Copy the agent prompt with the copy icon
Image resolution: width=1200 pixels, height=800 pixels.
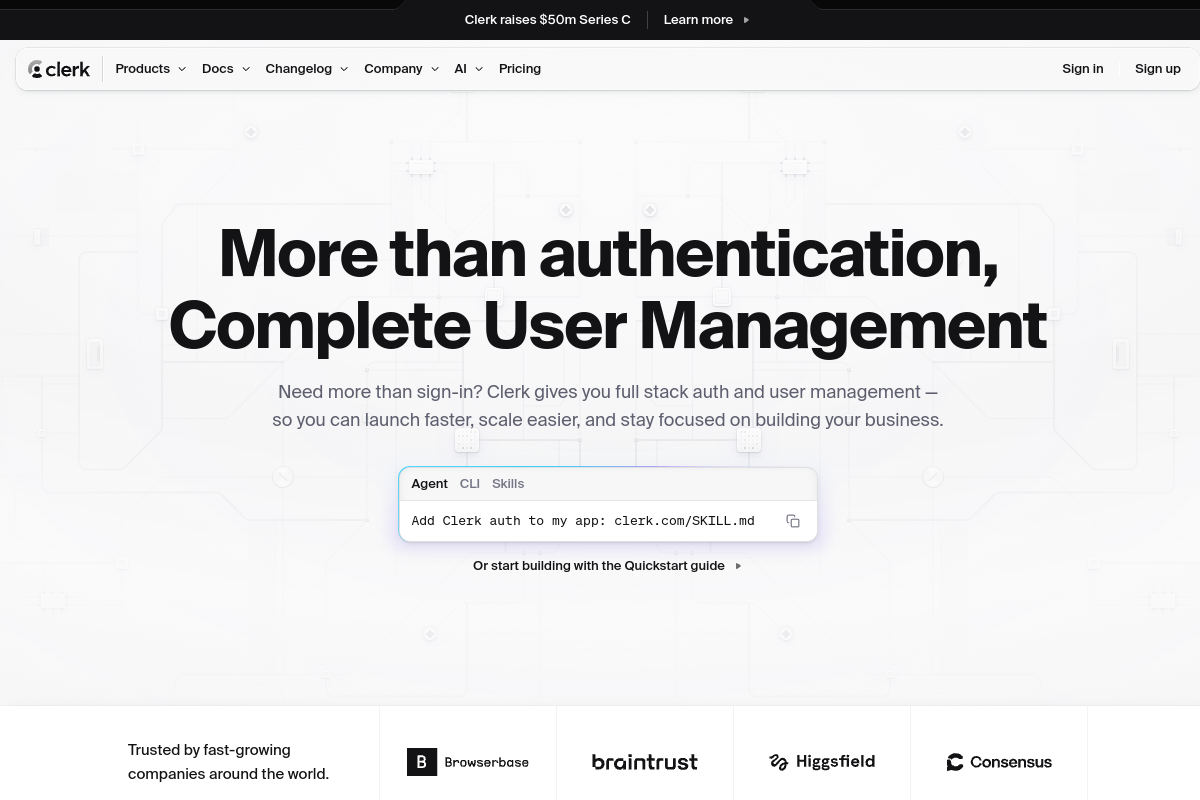point(793,521)
